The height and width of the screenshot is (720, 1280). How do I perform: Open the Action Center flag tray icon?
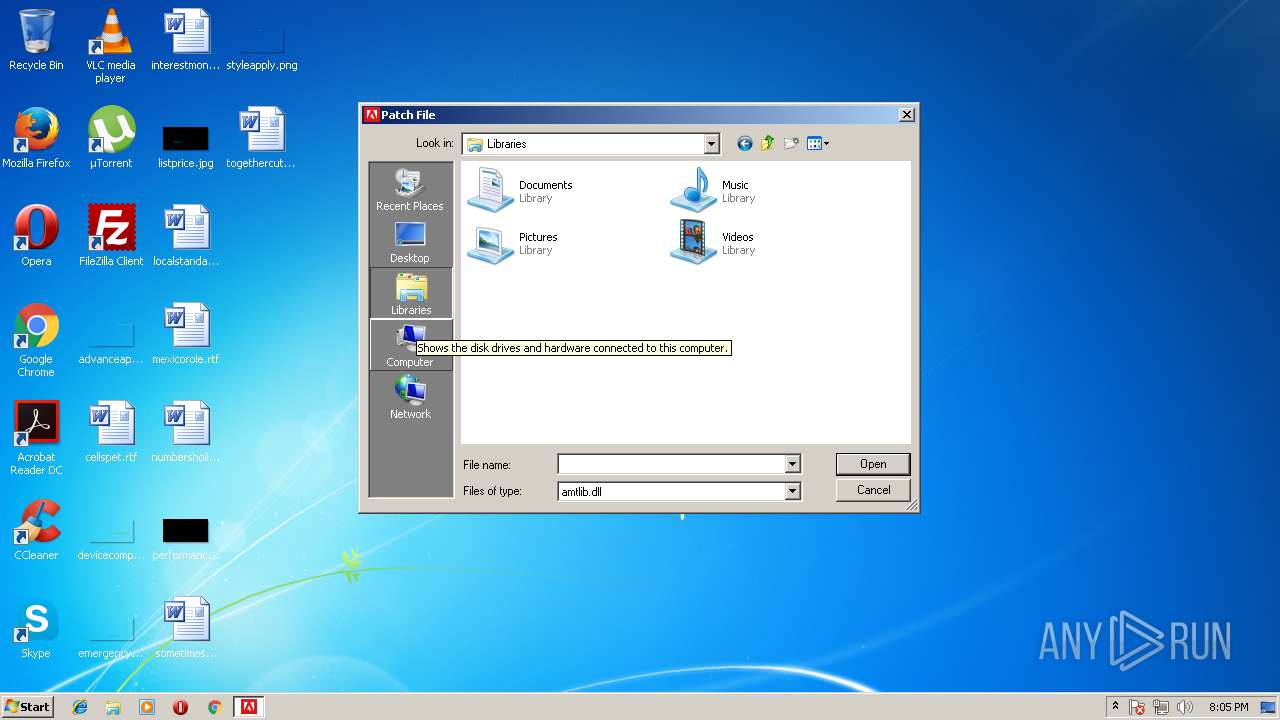click(1138, 707)
